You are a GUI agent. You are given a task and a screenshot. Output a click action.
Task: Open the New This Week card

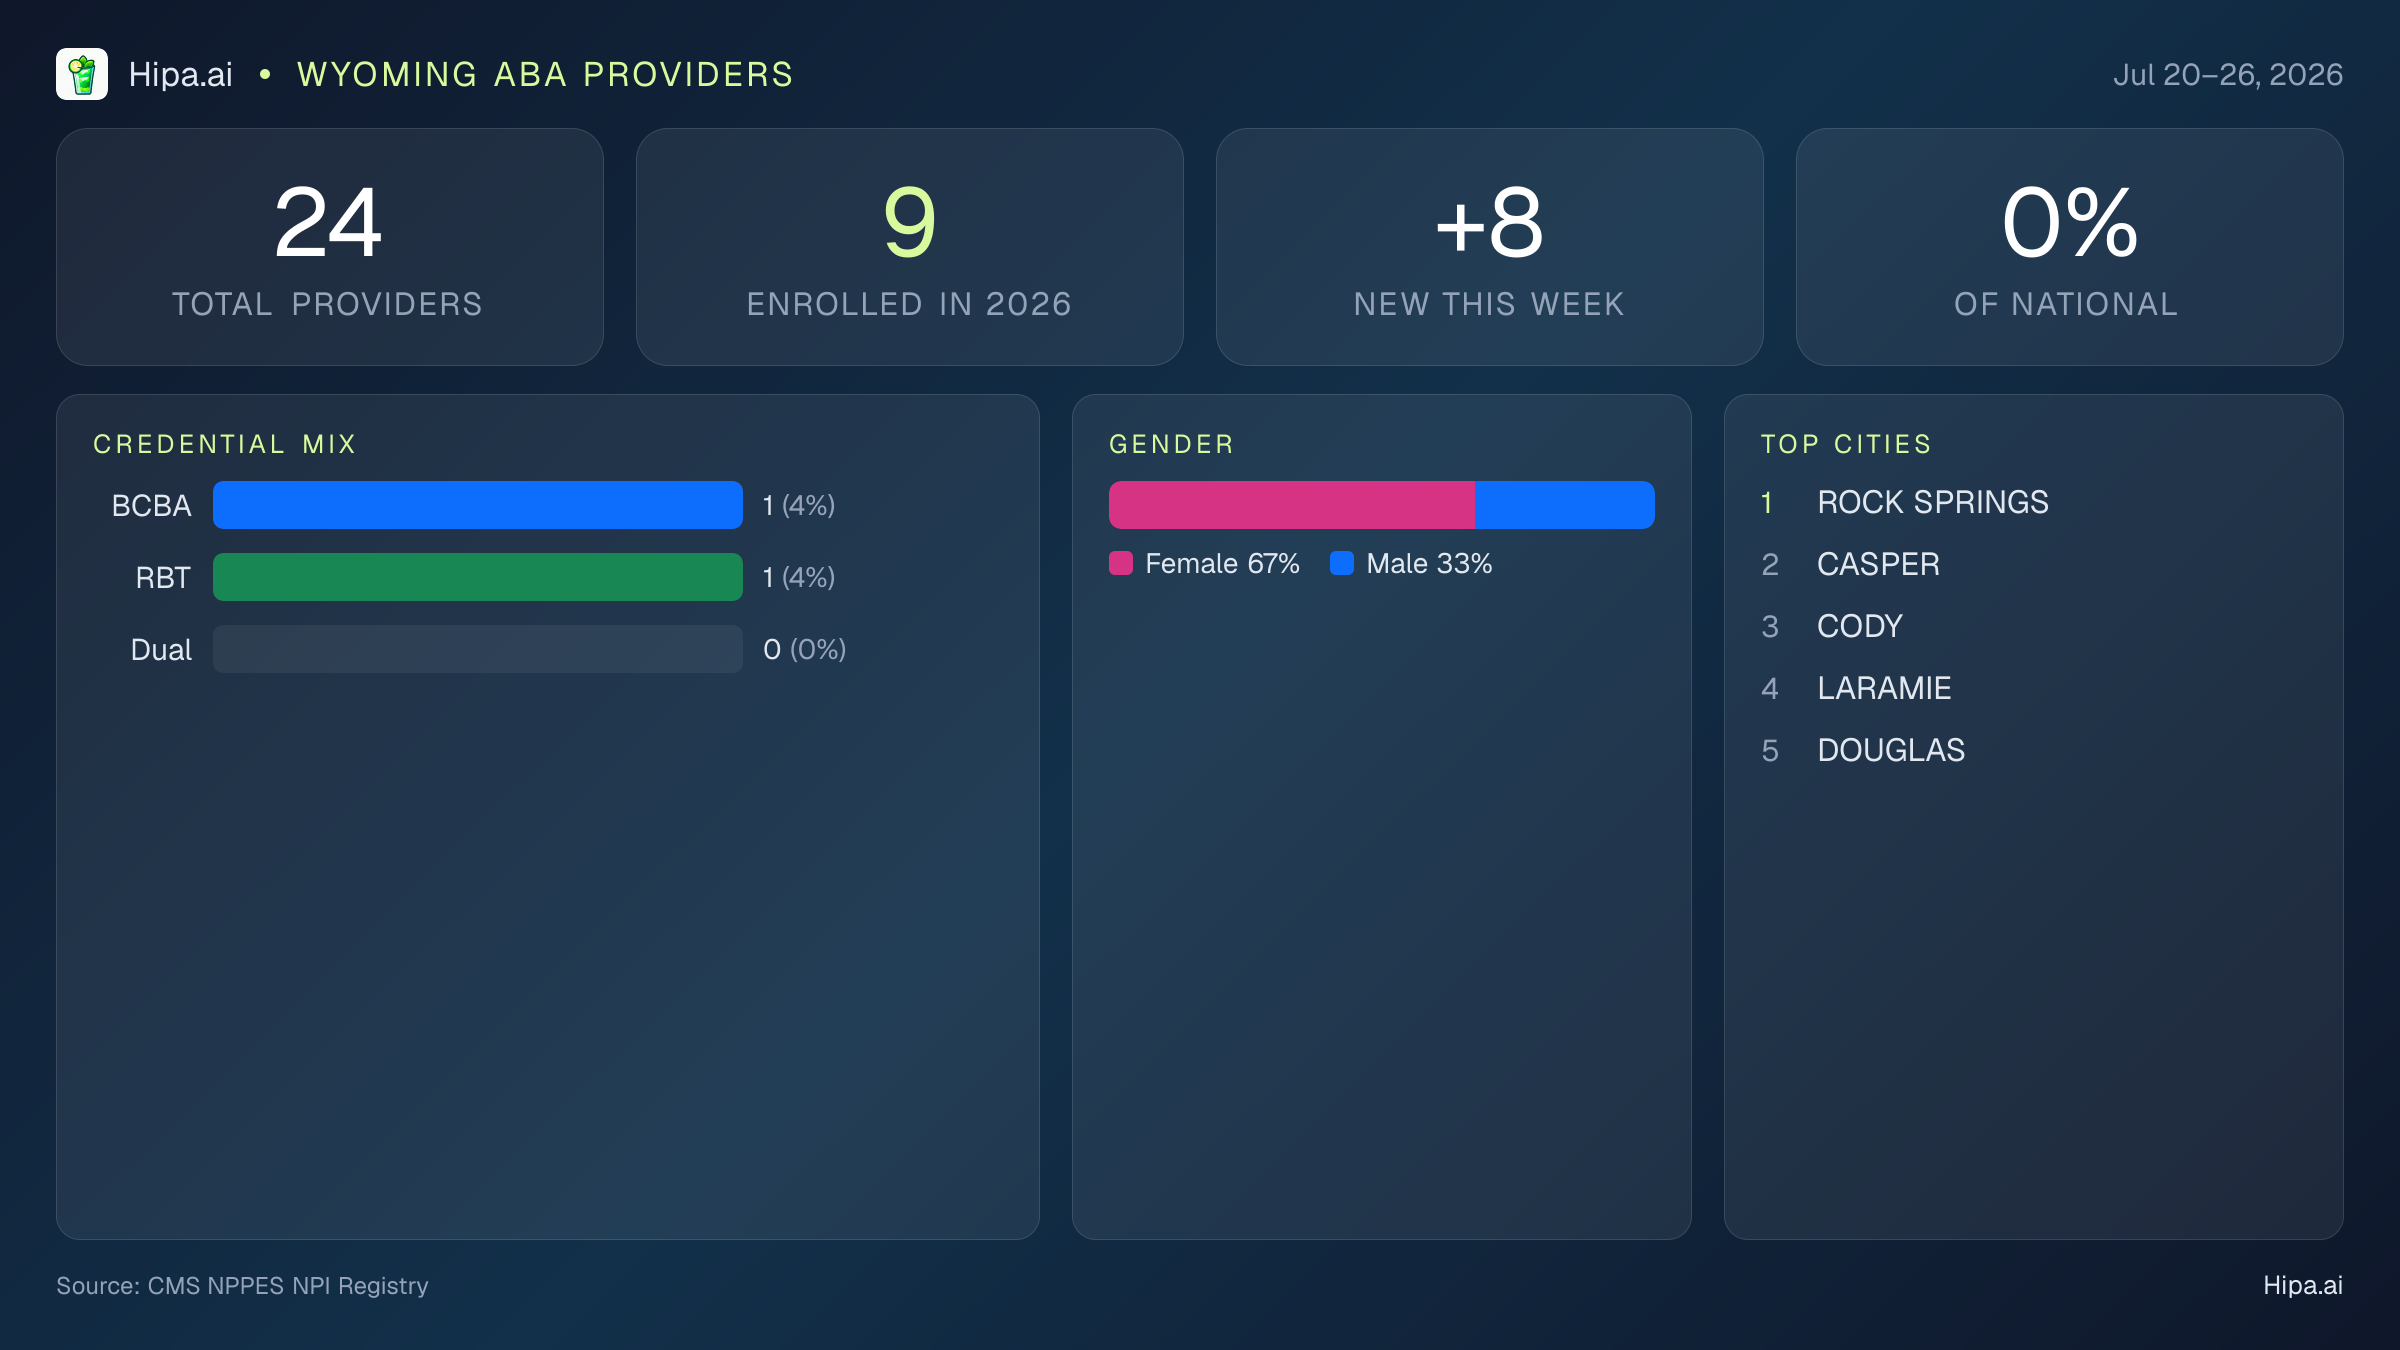pos(1490,247)
